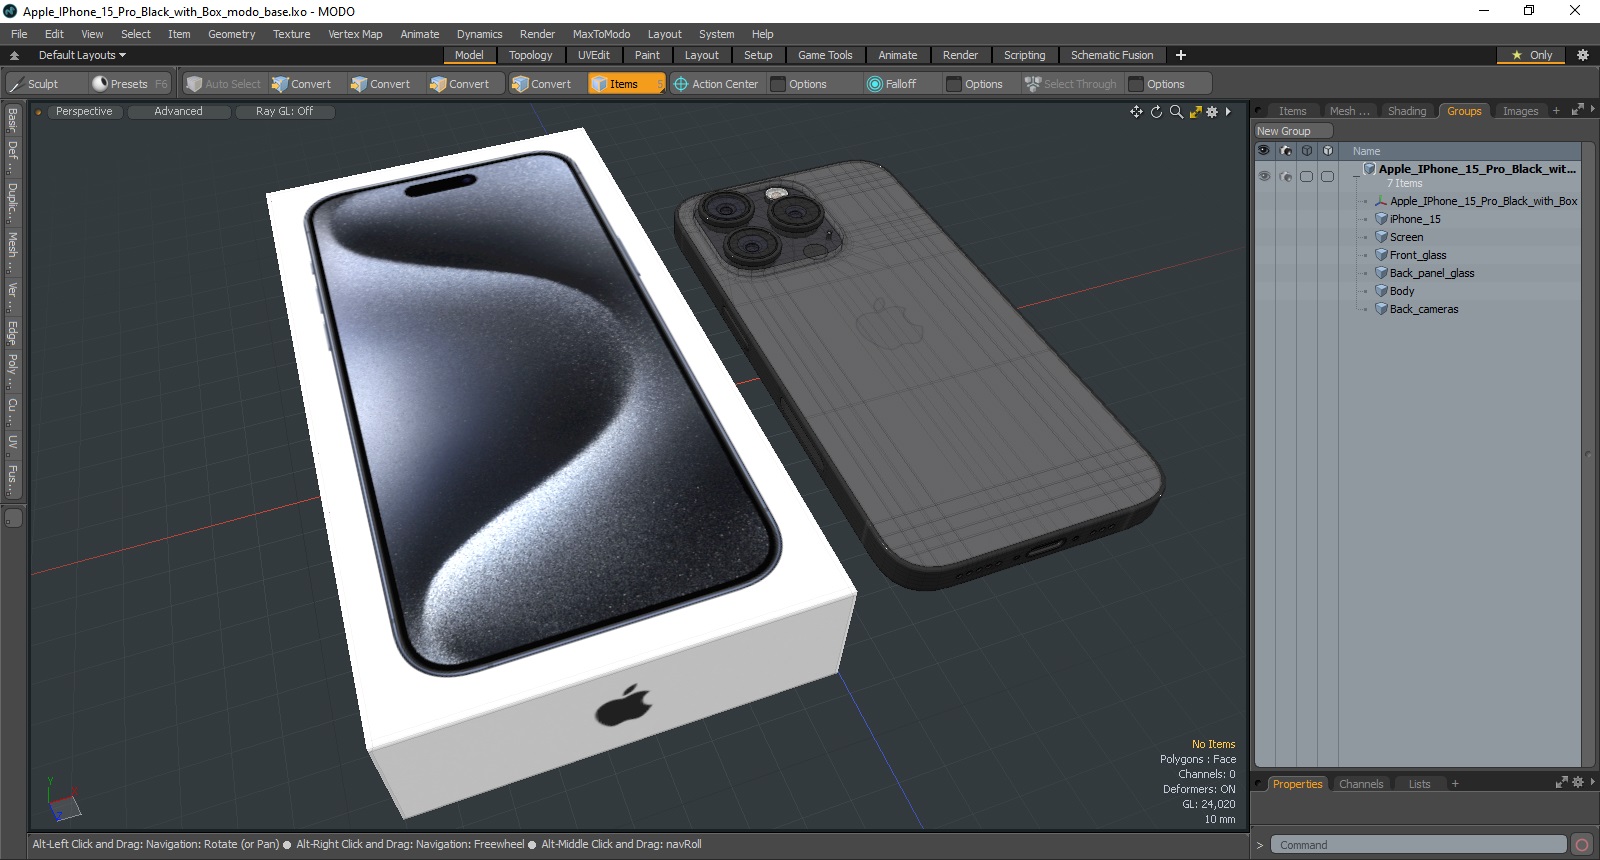1600x860 pixels.
Task: Toggle first checkbox in Apple_IPhone group row
Action: click(x=1306, y=176)
